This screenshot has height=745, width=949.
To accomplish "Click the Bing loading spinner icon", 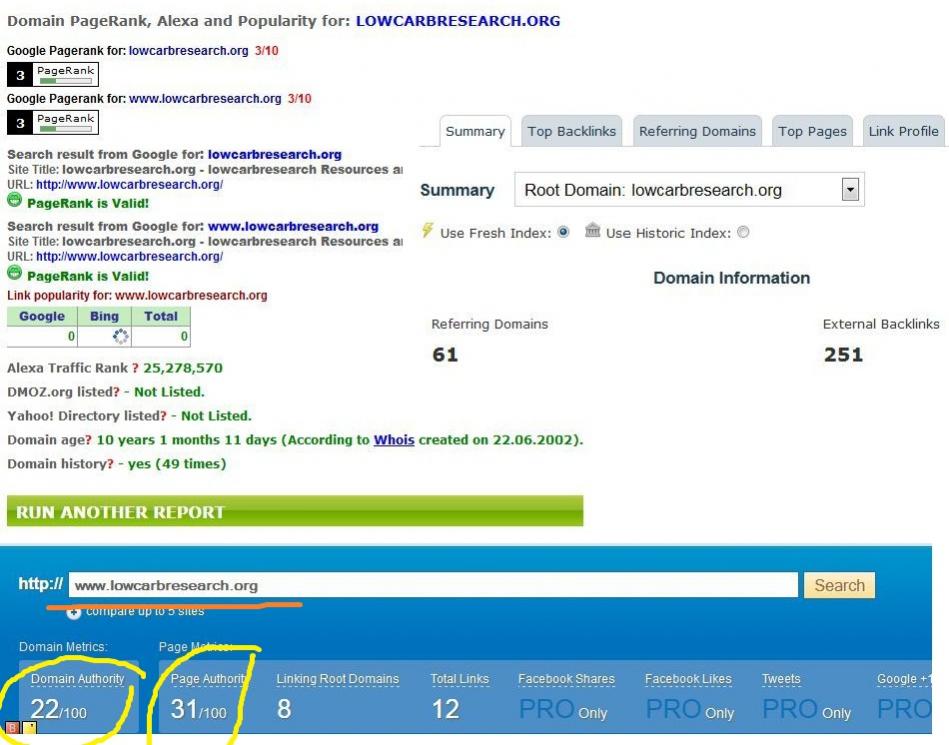I will pyautogui.click(x=120, y=336).
